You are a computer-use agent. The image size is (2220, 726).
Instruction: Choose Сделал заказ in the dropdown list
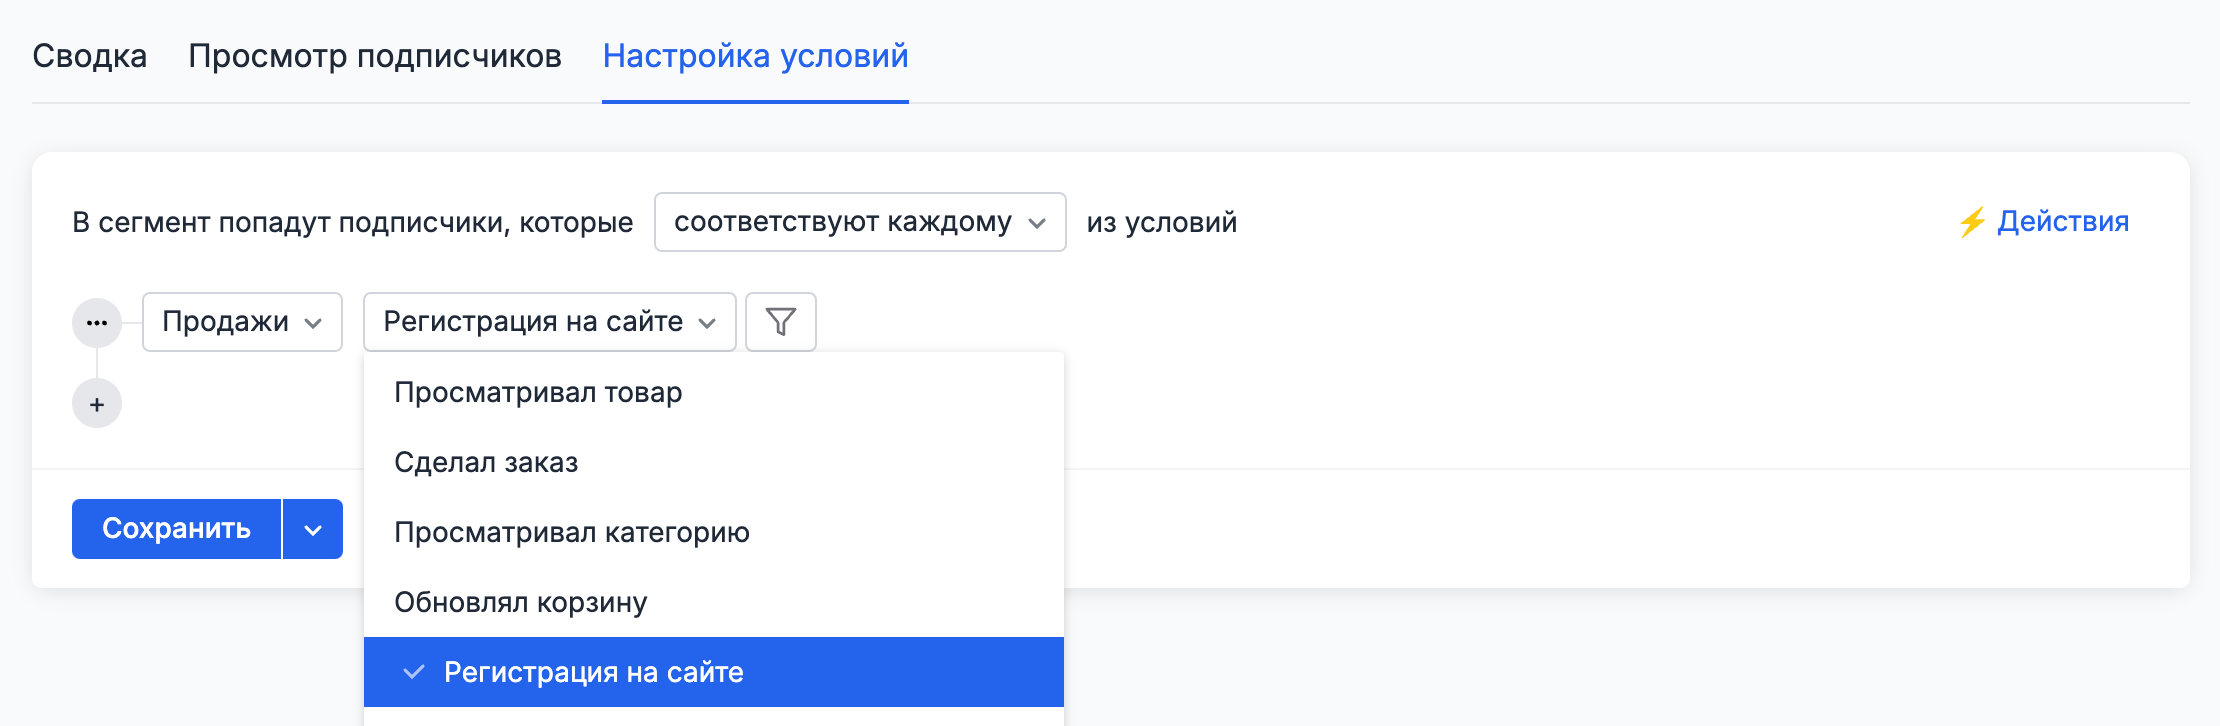pos(487,462)
